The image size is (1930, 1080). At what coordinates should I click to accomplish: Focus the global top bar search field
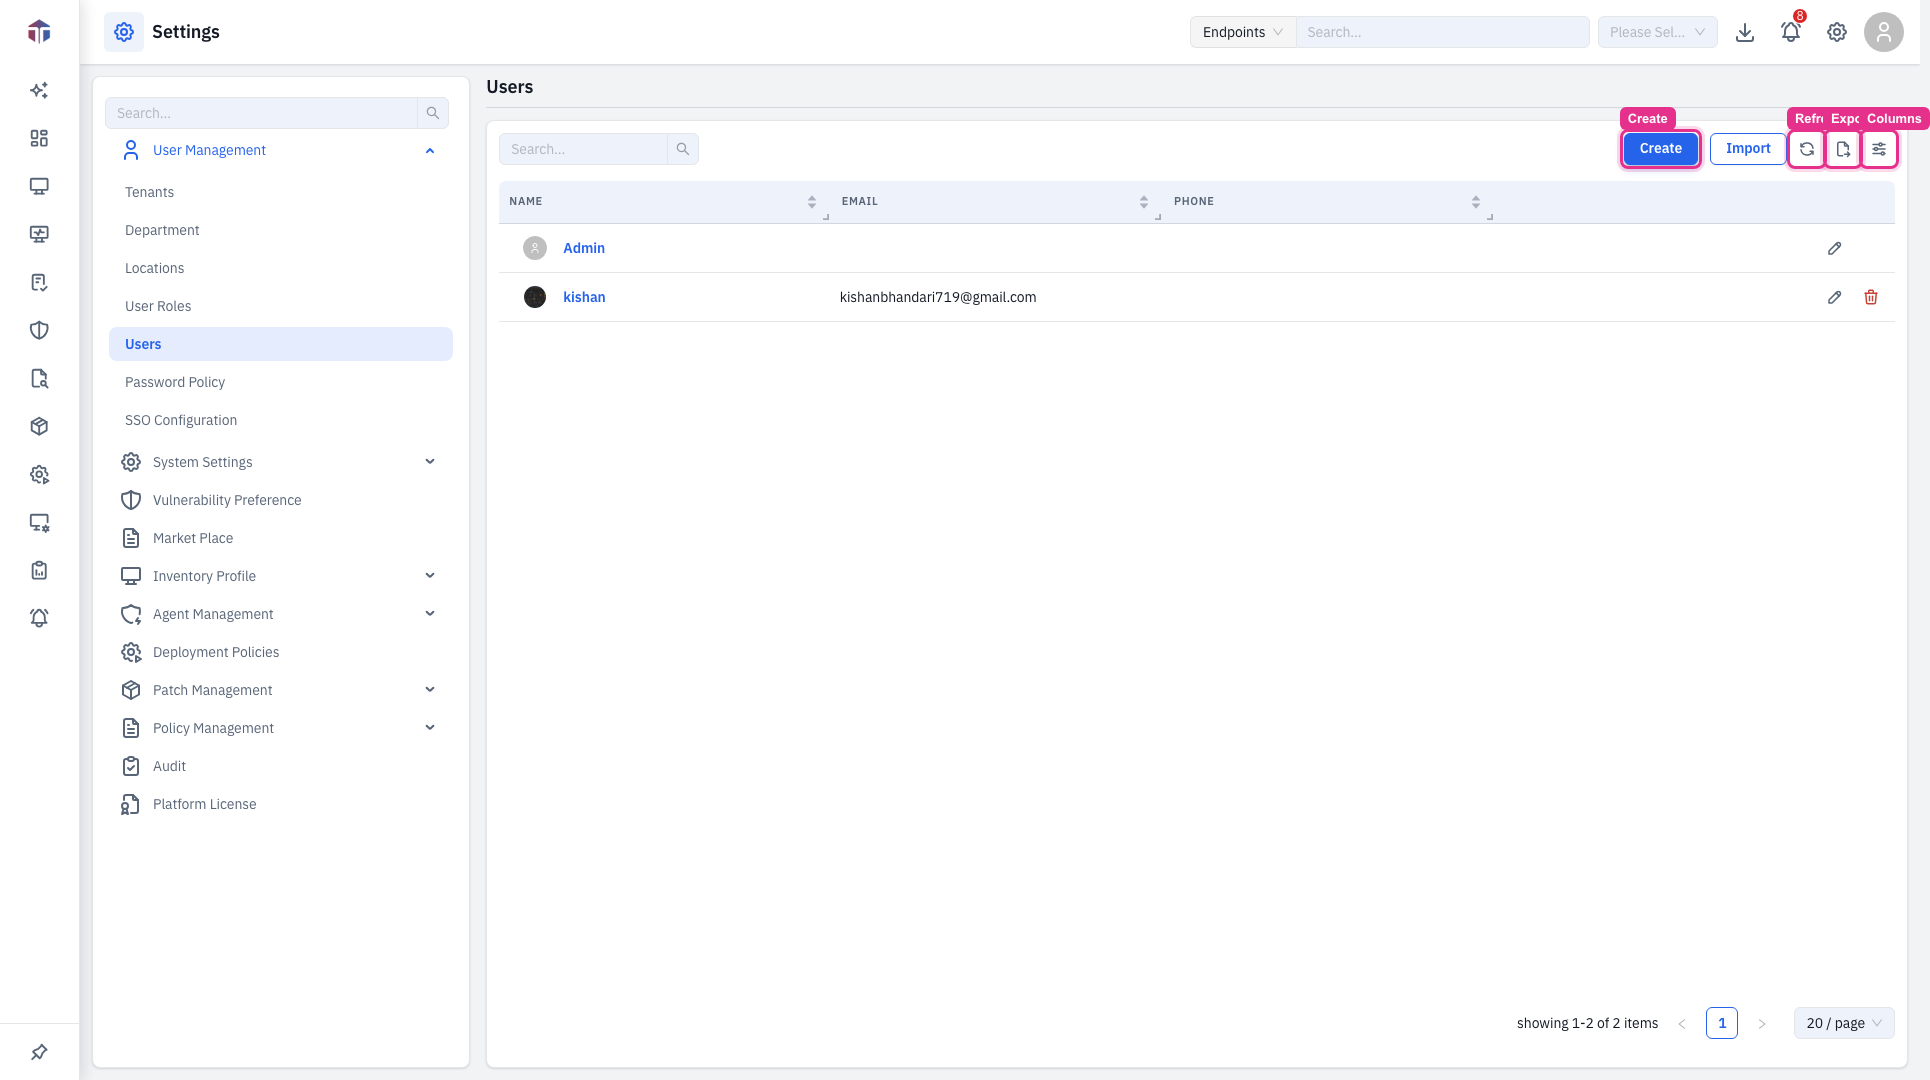tap(1442, 32)
